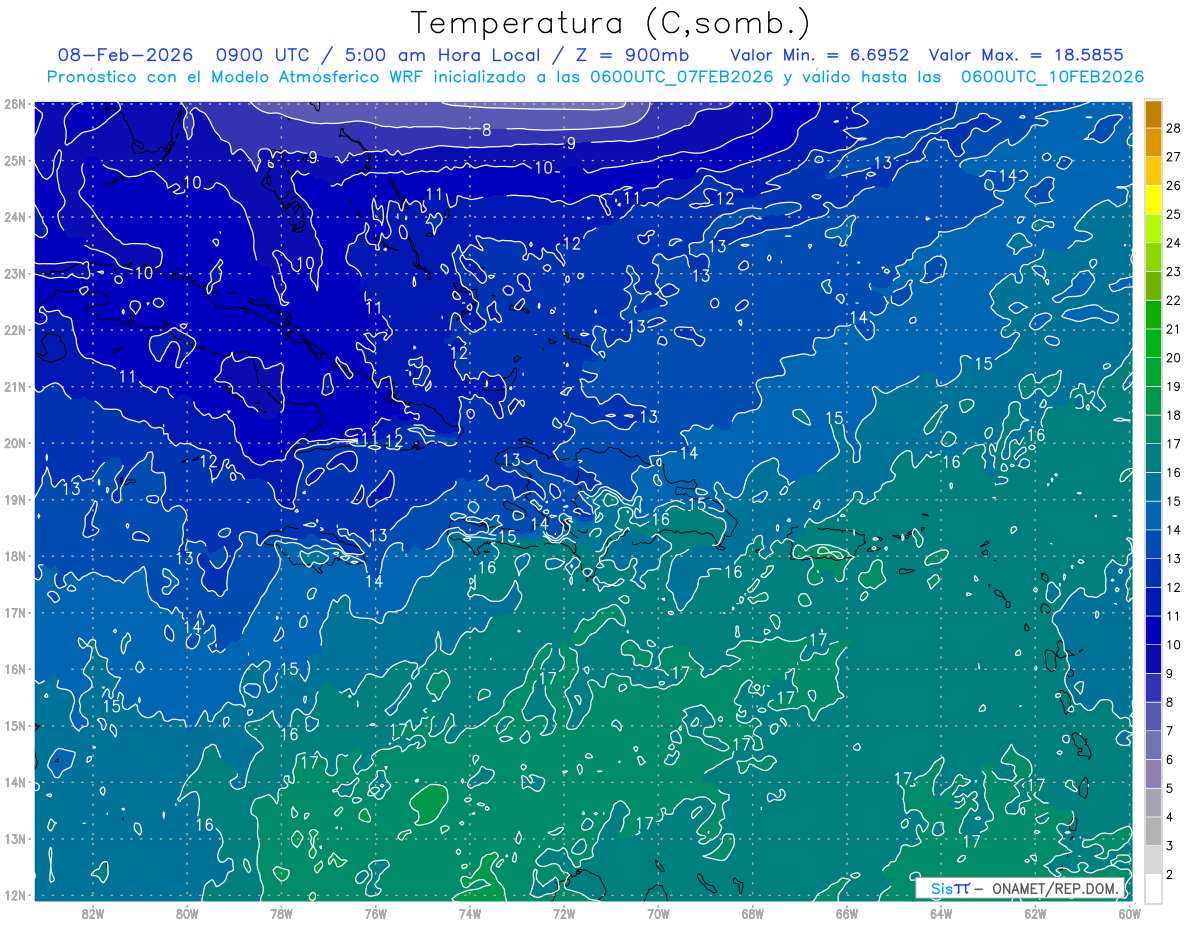Click the color bar label '19'
This screenshot has height=927, width=1200.
click(1174, 386)
